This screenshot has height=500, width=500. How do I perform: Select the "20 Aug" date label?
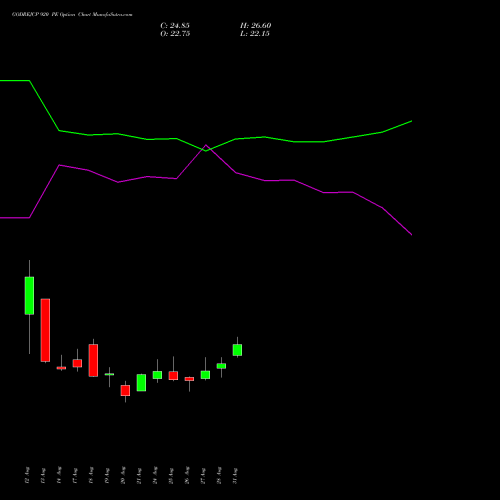point(123,475)
